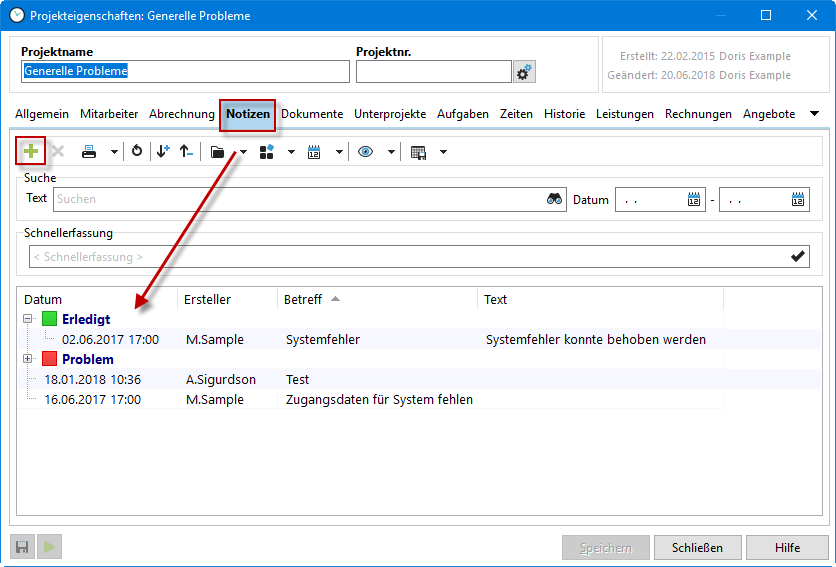Toggle the eye visibility icon in toolbar
Viewport: 836px width, 567px height.
[365, 152]
